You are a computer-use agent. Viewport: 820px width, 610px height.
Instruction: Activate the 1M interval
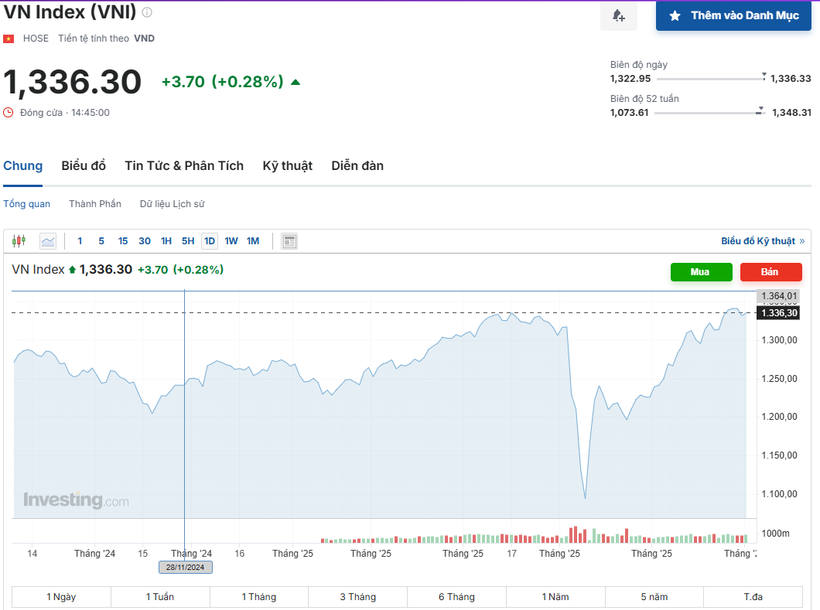tap(253, 240)
